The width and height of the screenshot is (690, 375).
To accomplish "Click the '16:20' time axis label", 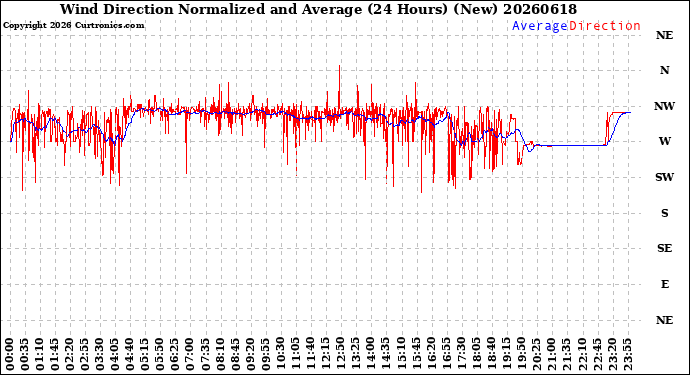I will tap(431, 355).
